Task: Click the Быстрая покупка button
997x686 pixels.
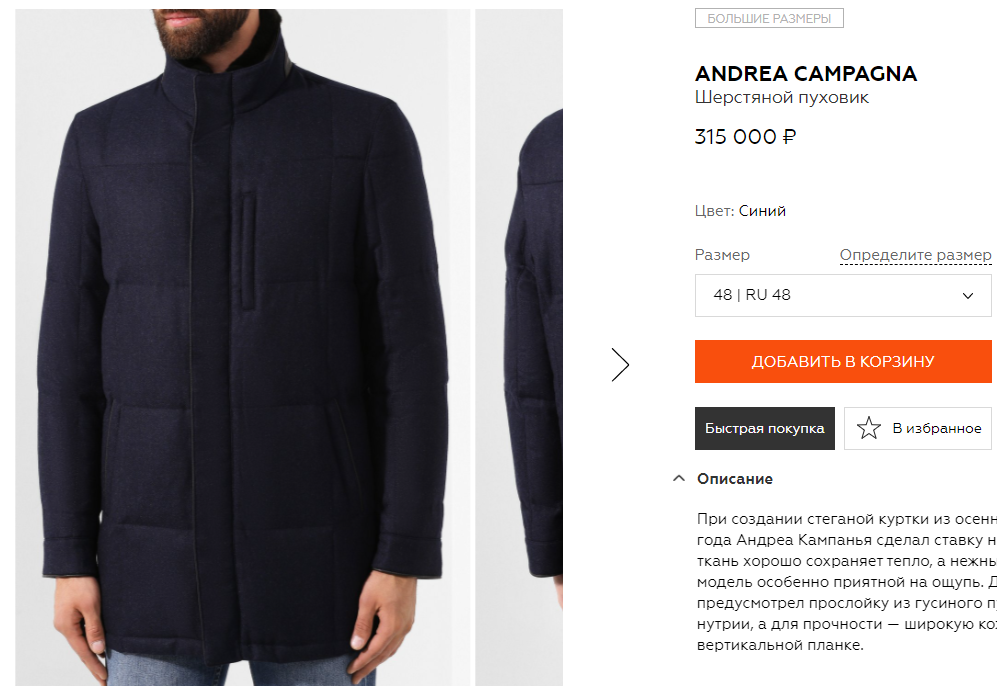Action: click(x=764, y=429)
